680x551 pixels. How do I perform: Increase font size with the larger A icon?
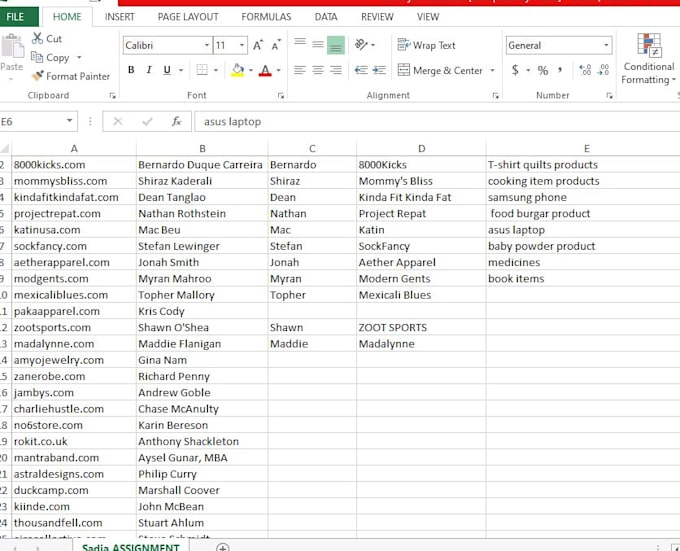tap(258, 45)
